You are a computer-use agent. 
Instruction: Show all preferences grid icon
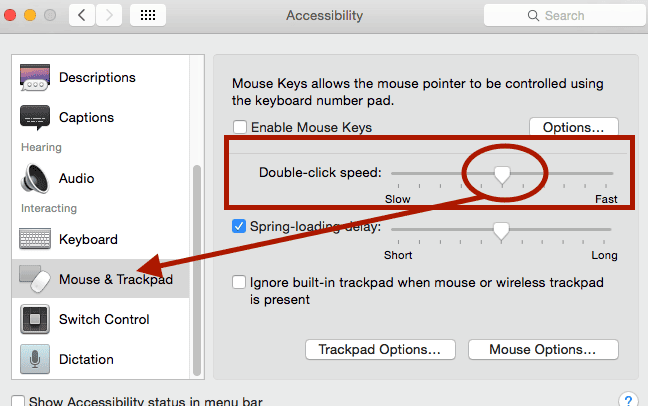tap(148, 15)
